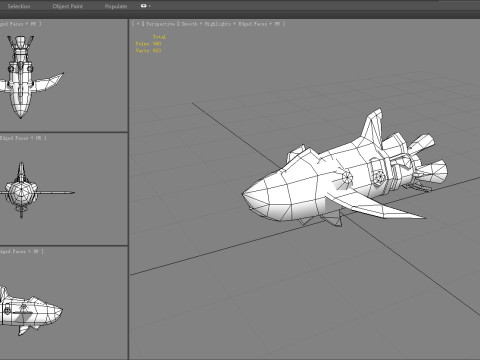Switch to the Populate ribbon tab

point(116,6)
